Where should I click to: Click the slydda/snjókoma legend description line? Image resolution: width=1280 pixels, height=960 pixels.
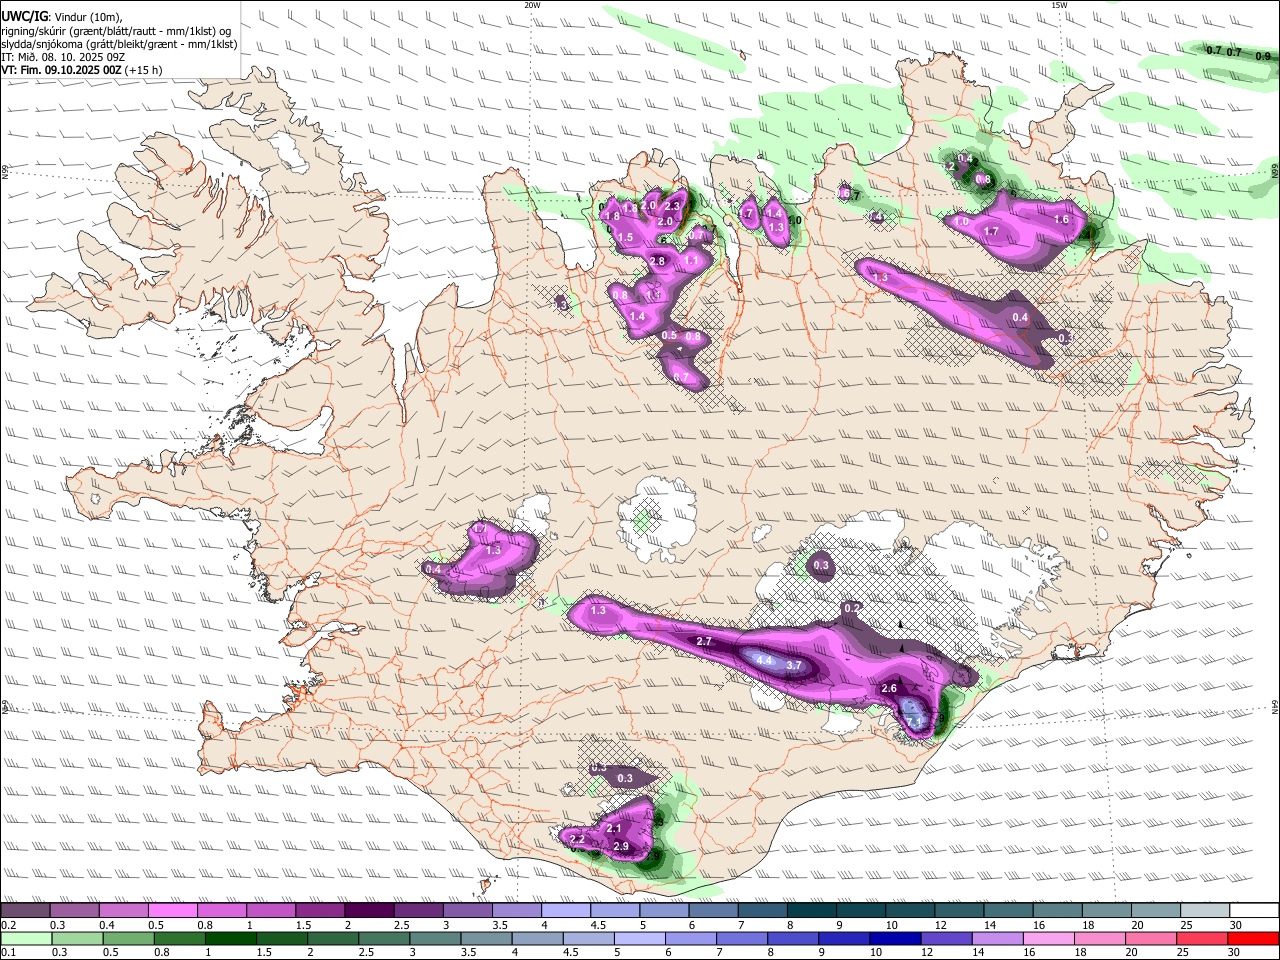point(119,44)
